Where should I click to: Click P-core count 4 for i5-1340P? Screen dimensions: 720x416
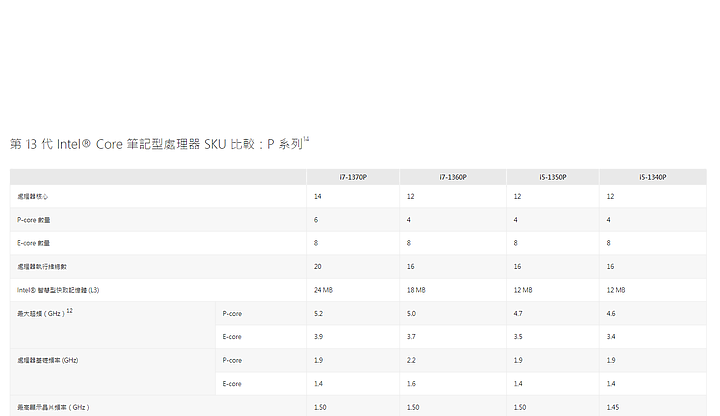point(608,220)
